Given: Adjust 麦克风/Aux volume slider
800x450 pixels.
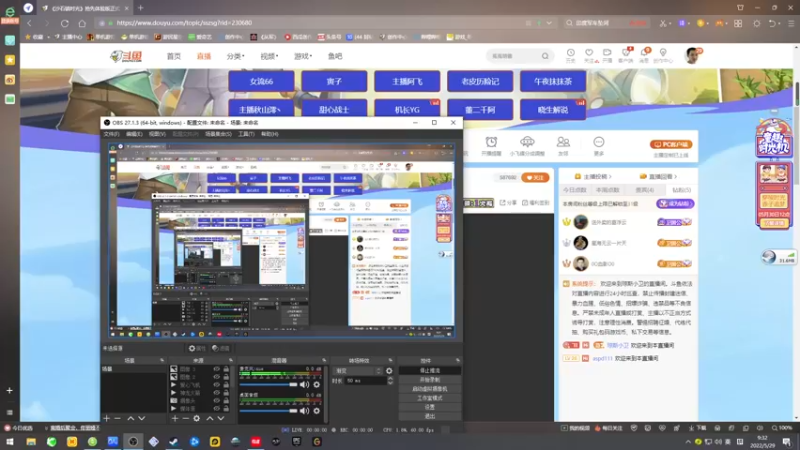Looking at the screenshot, I should click(x=268, y=385).
